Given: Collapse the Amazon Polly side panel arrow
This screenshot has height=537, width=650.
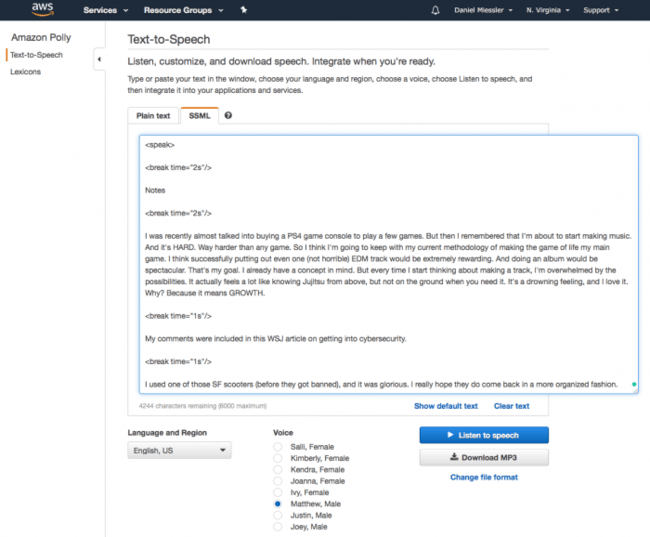Looking at the screenshot, I should tap(99, 59).
